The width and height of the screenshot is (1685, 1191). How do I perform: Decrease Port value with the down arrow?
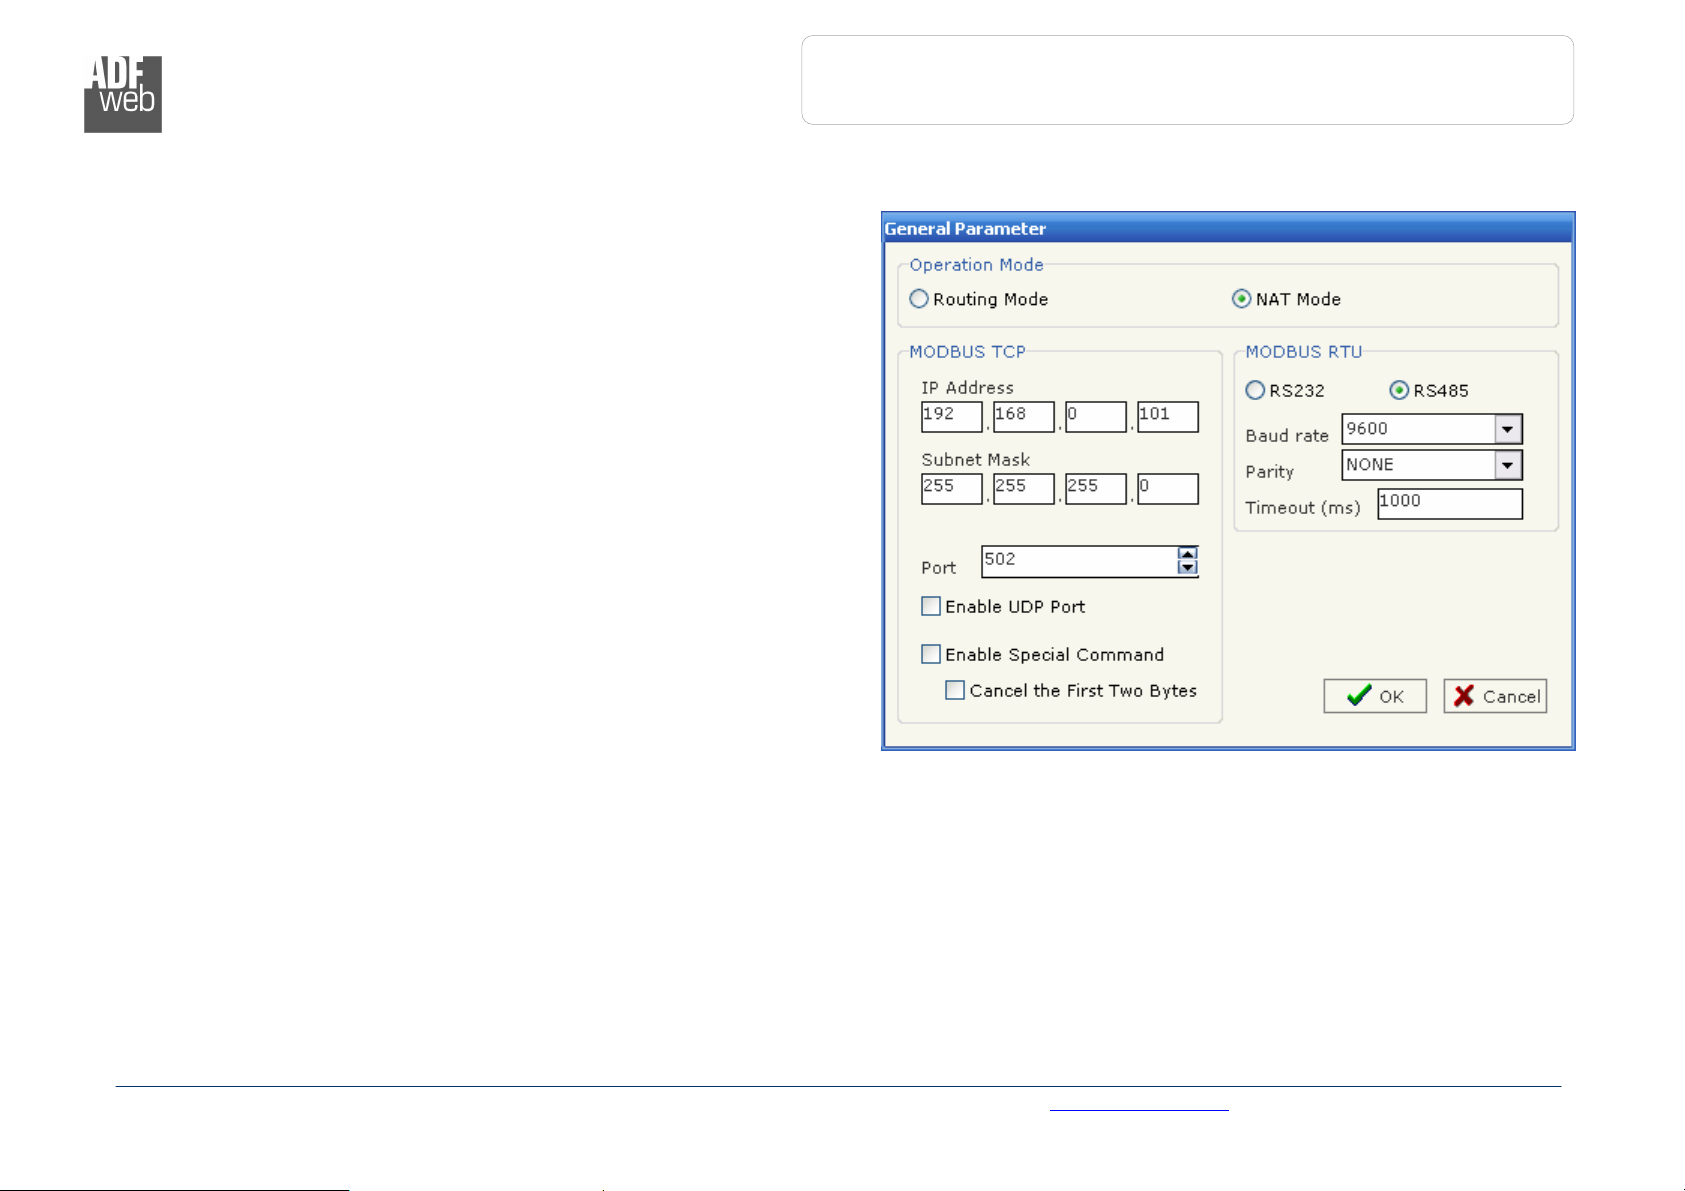coord(1187,568)
